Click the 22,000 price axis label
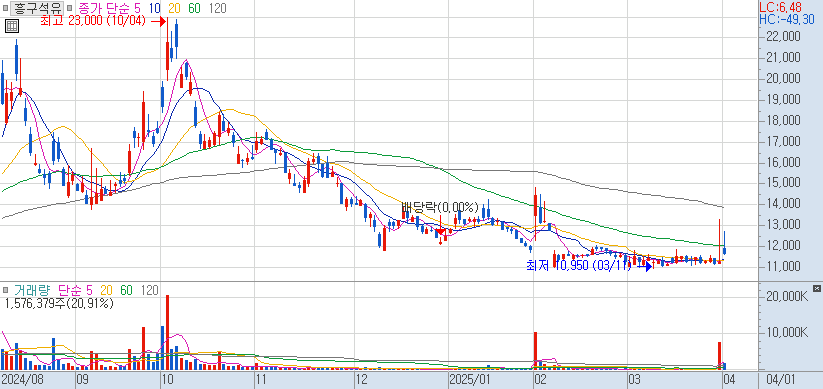The image size is (823, 389). point(785,37)
